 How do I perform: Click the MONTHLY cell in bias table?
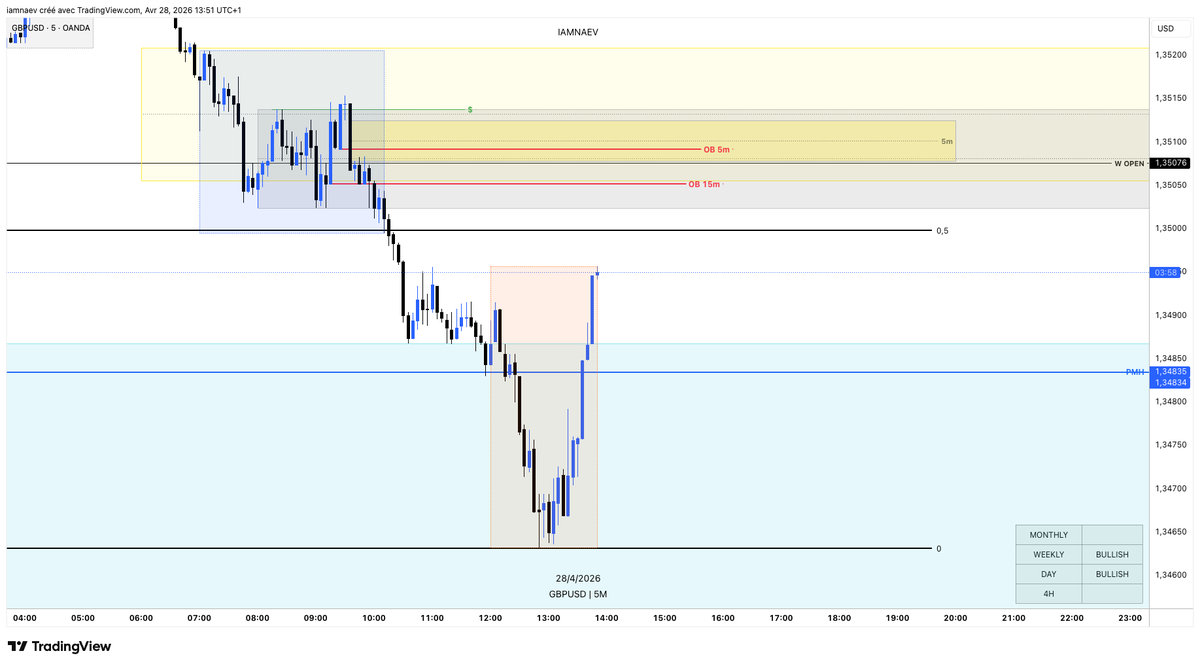tap(1048, 535)
